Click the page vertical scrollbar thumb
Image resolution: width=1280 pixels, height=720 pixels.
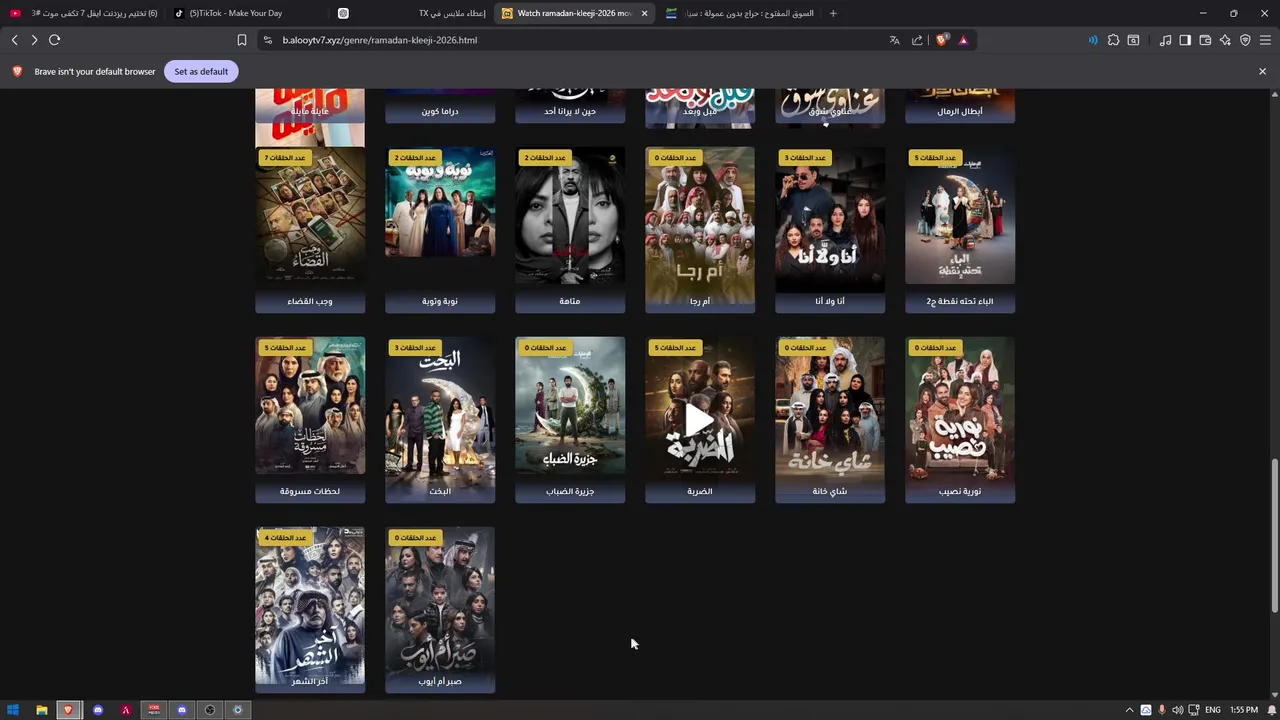click(x=1274, y=535)
